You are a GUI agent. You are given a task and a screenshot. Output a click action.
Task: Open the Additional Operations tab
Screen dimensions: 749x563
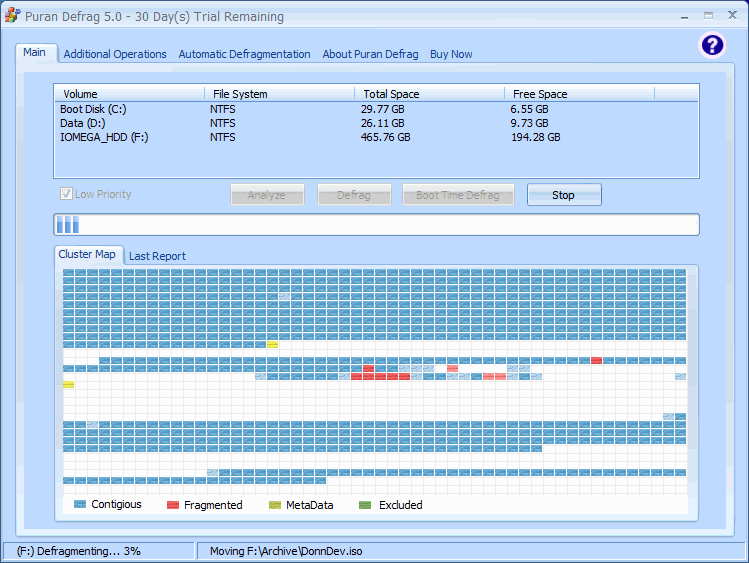(115, 54)
